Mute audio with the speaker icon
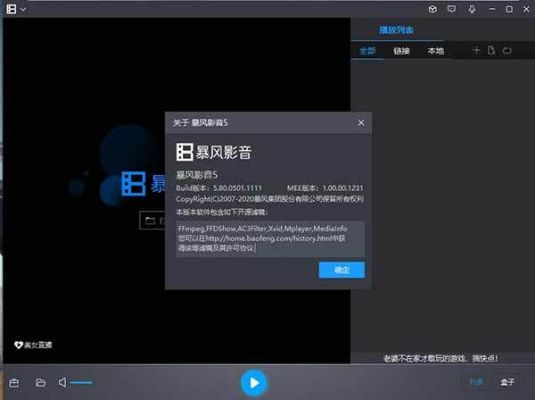Viewport: 535px width, 400px height. click(62, 383)
